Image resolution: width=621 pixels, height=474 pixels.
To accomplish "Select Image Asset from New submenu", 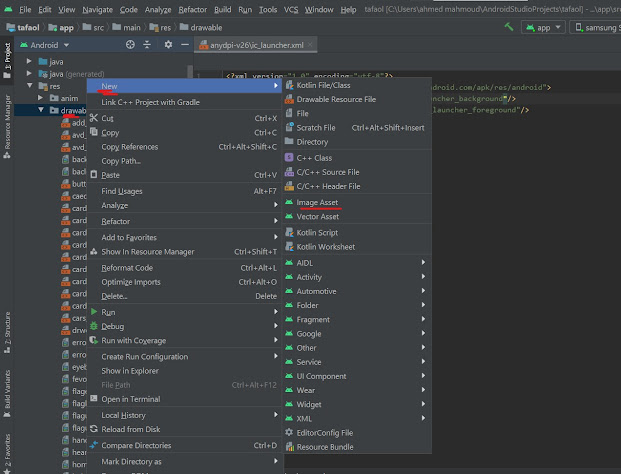I will [317, 202].
